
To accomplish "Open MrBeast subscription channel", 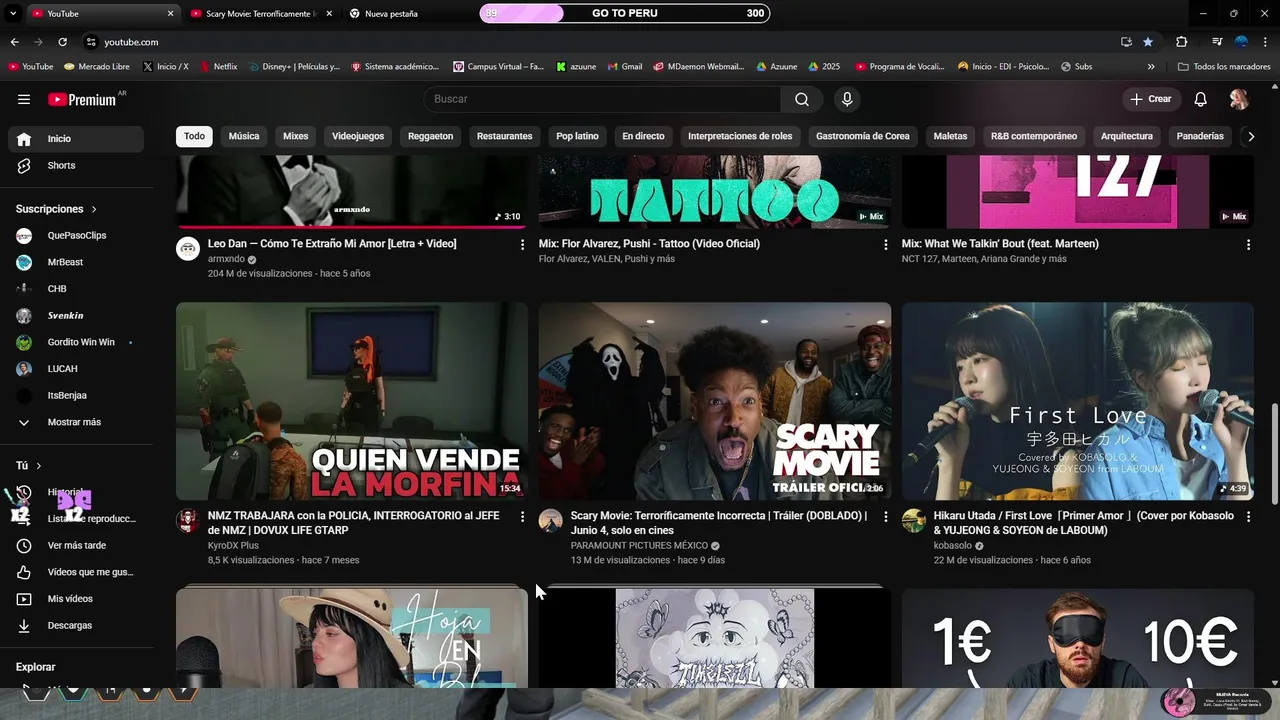I will [x=76, y=262].
